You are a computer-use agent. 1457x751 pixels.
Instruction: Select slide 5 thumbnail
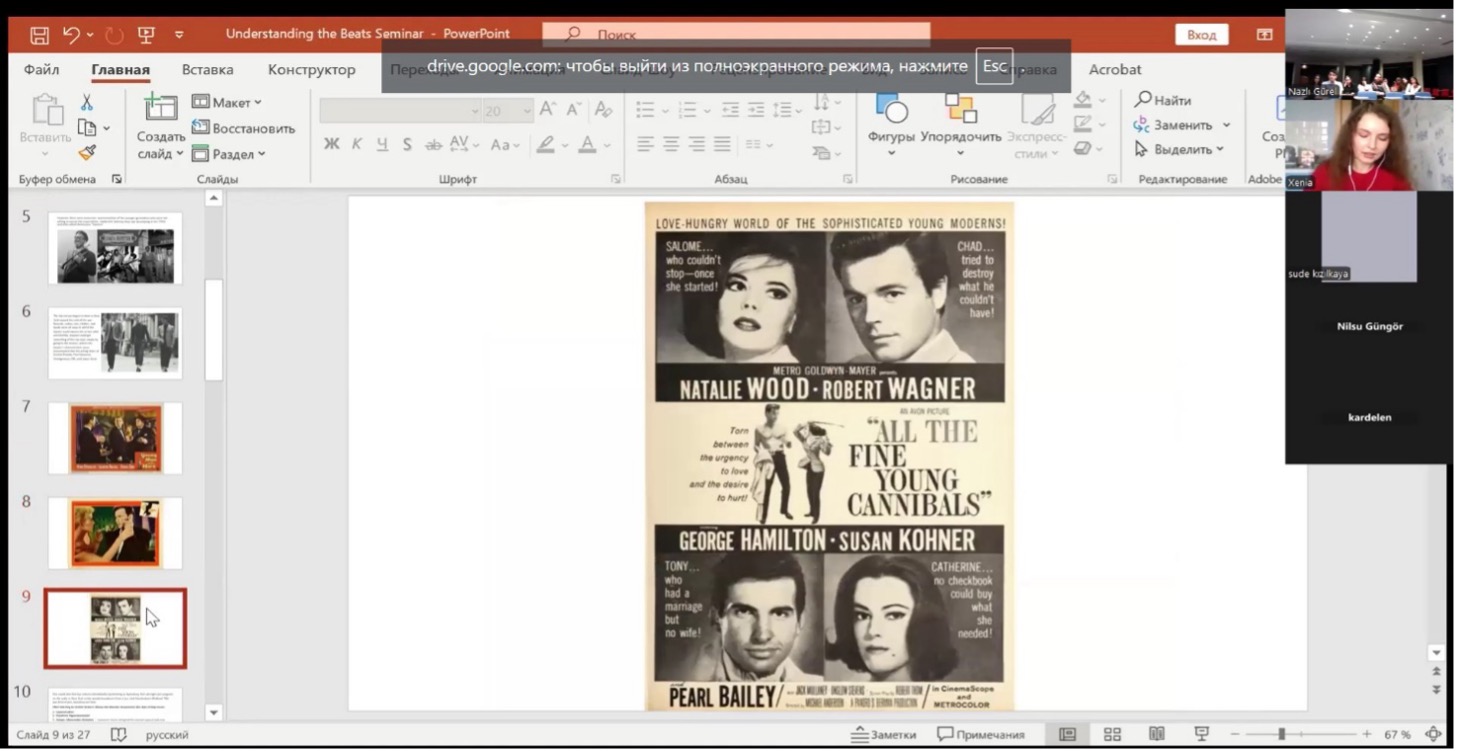(115, 247)
